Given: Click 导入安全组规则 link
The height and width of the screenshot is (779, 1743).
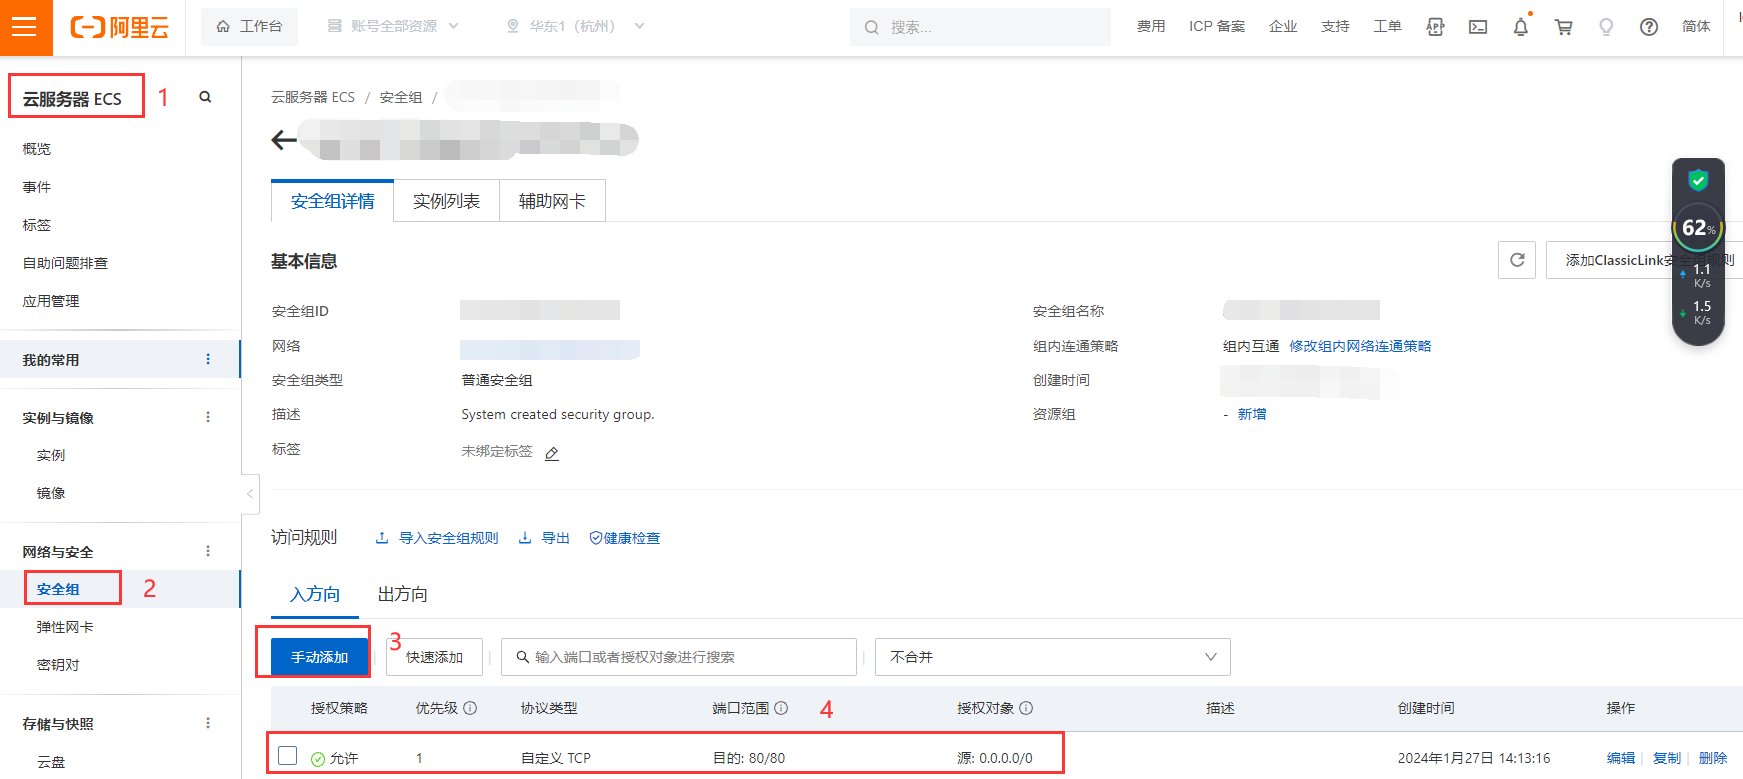Looking at the screenshot, I should coord(437,538).
